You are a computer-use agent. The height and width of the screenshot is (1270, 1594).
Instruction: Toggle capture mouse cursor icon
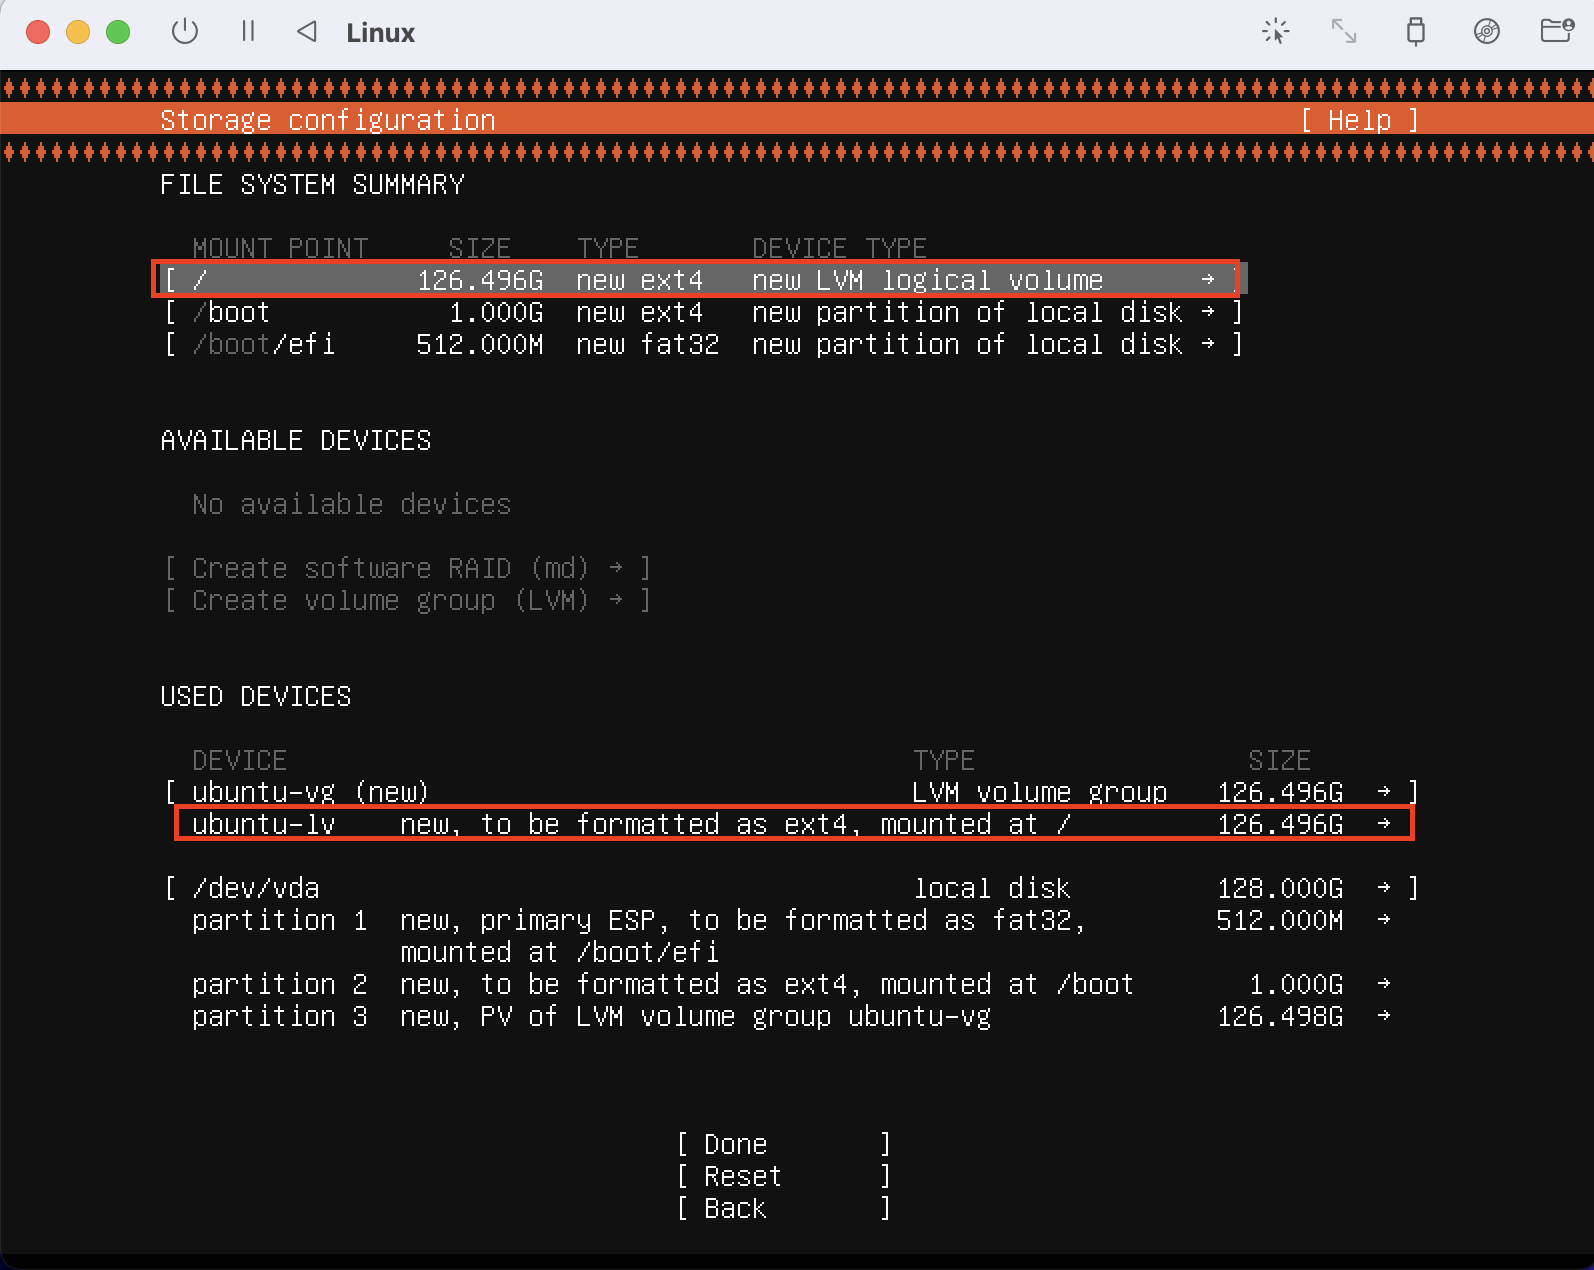(x=1275, y=32)
